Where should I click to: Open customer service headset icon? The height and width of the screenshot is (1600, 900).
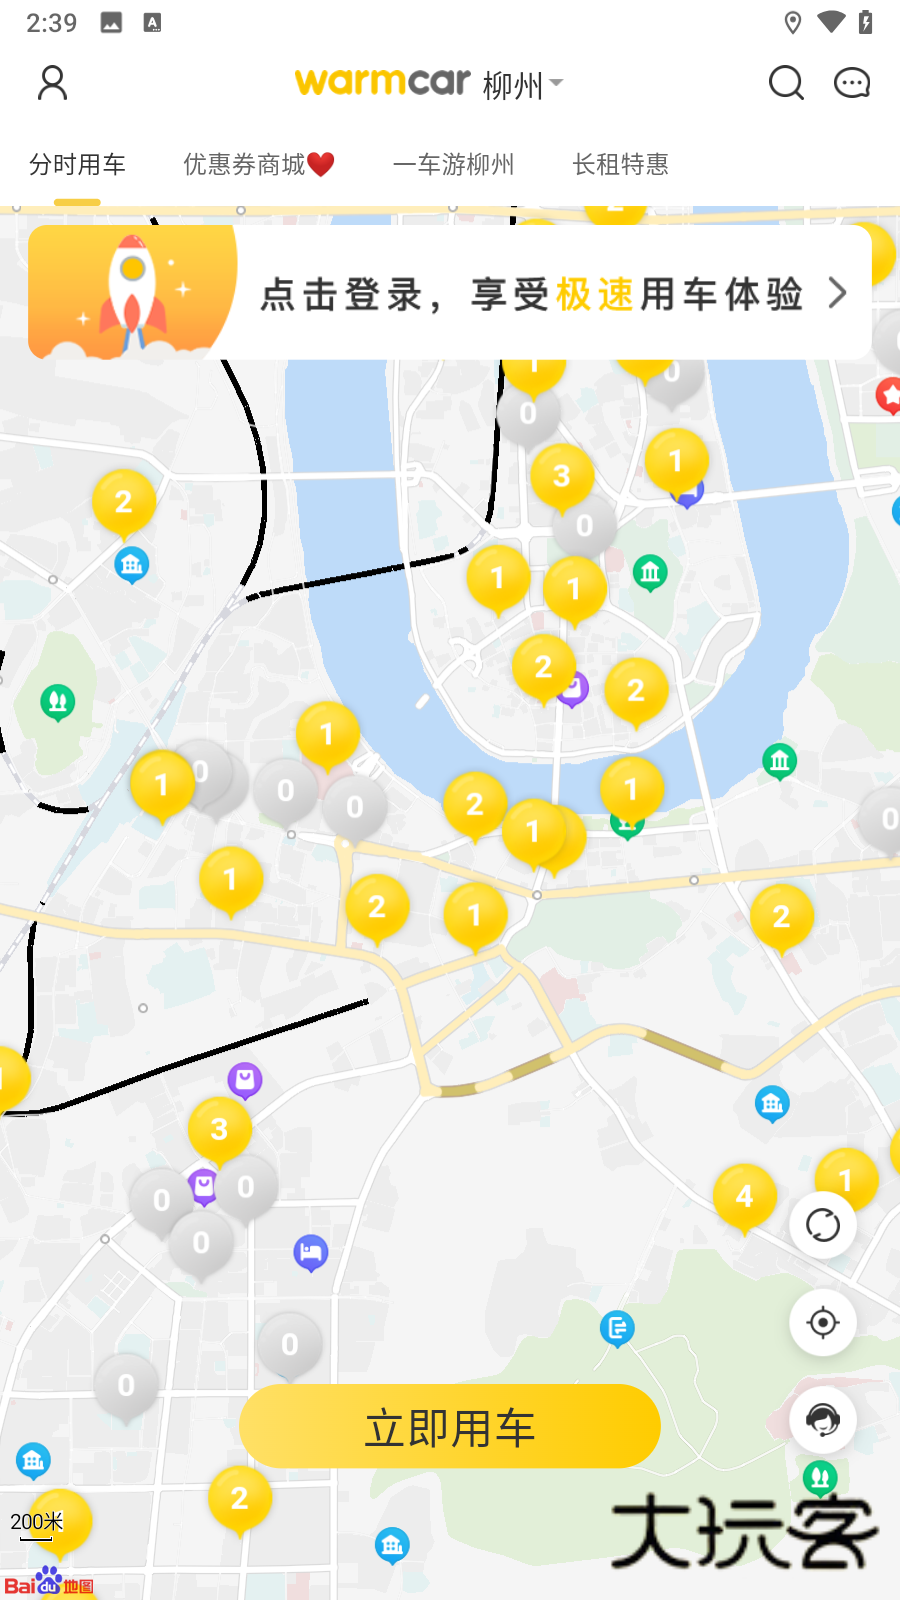[823, 1419]
